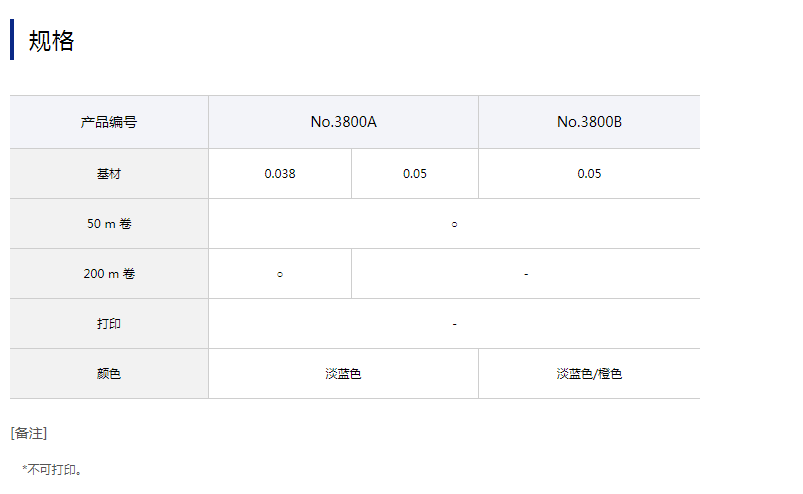Select the 颜色 row label
The width and height of the screenshot is (803, 494).
(x=109, y=374)
